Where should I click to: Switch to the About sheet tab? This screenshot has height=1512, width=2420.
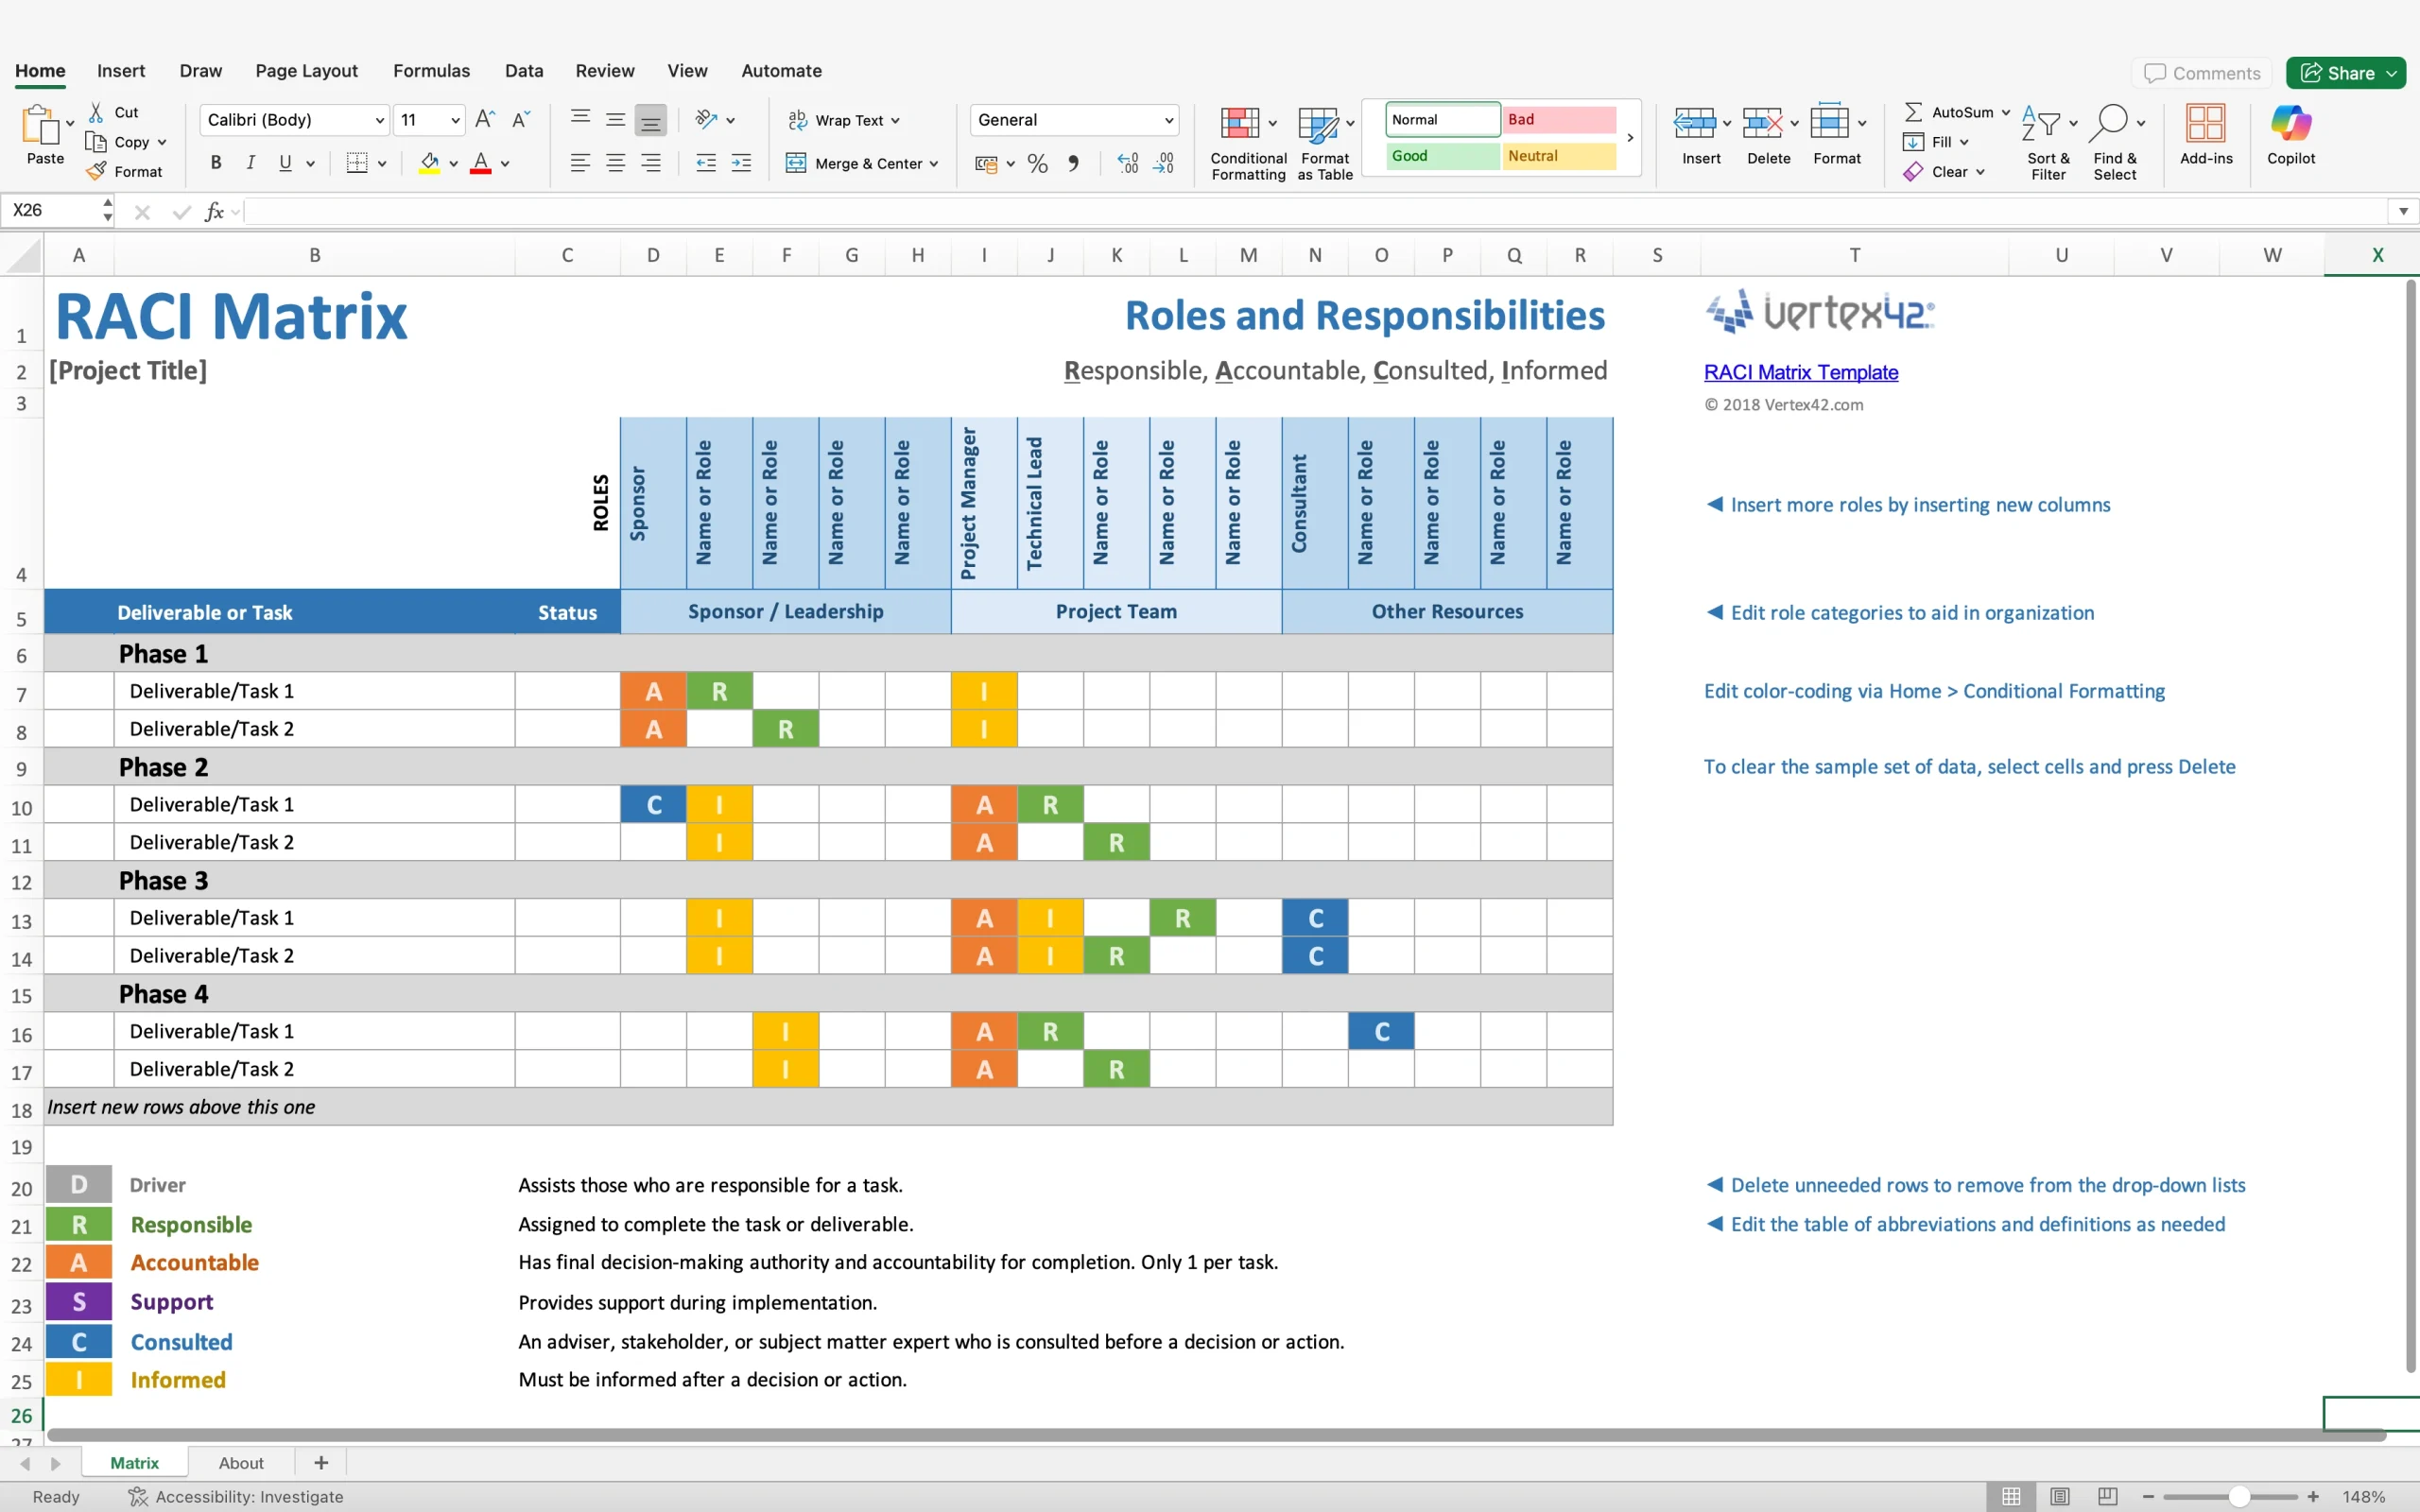241,1463
